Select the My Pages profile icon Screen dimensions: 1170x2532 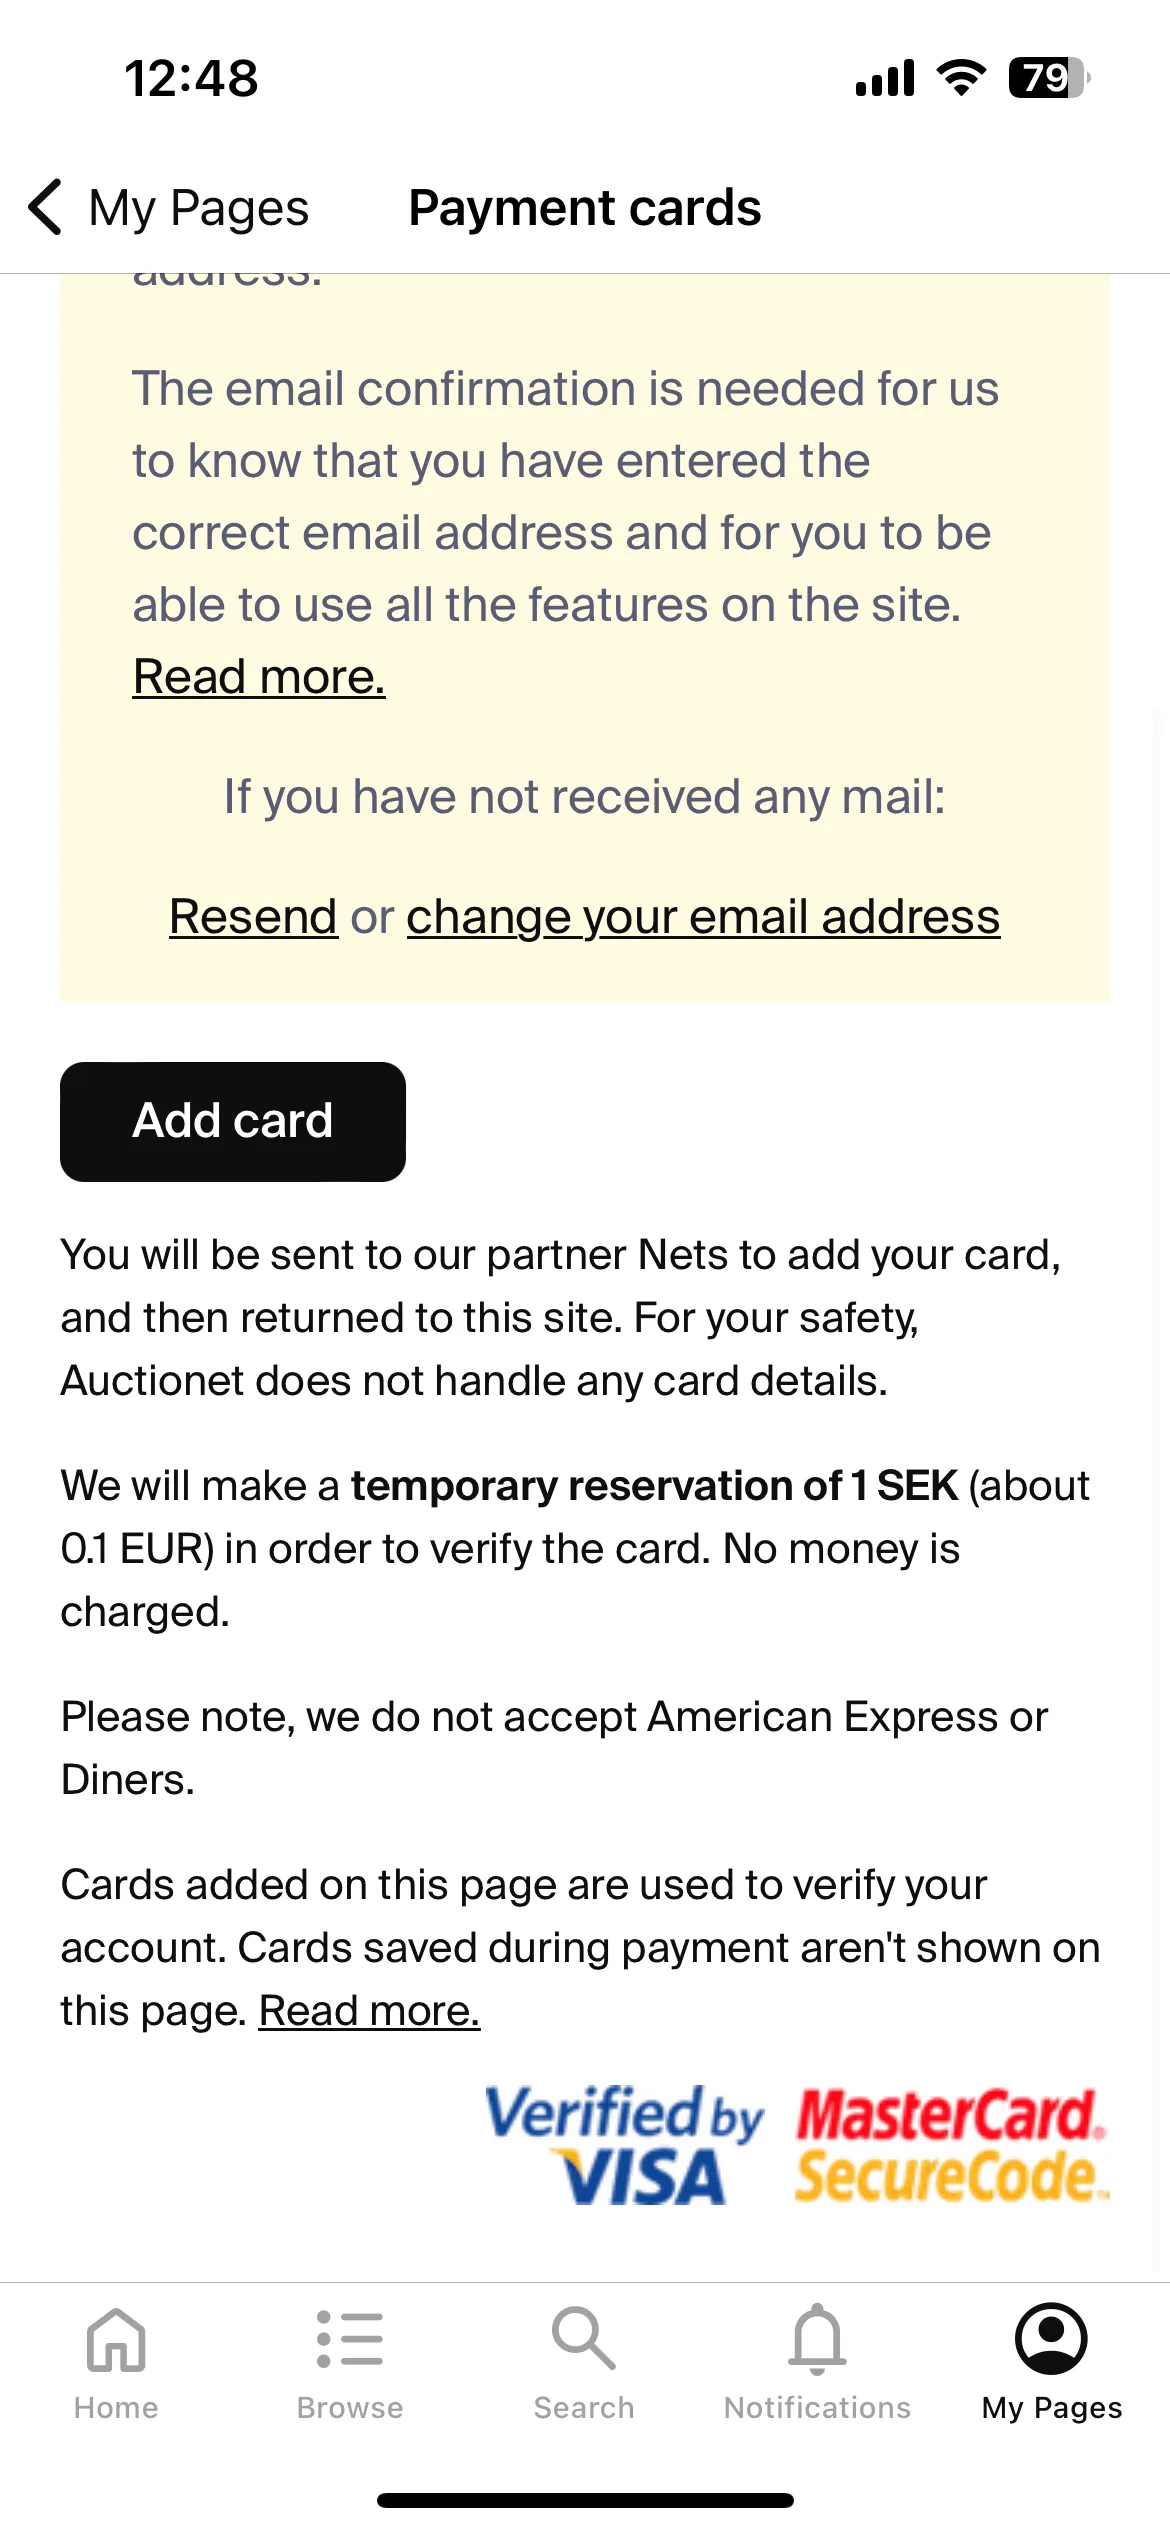[1051, 2339]
